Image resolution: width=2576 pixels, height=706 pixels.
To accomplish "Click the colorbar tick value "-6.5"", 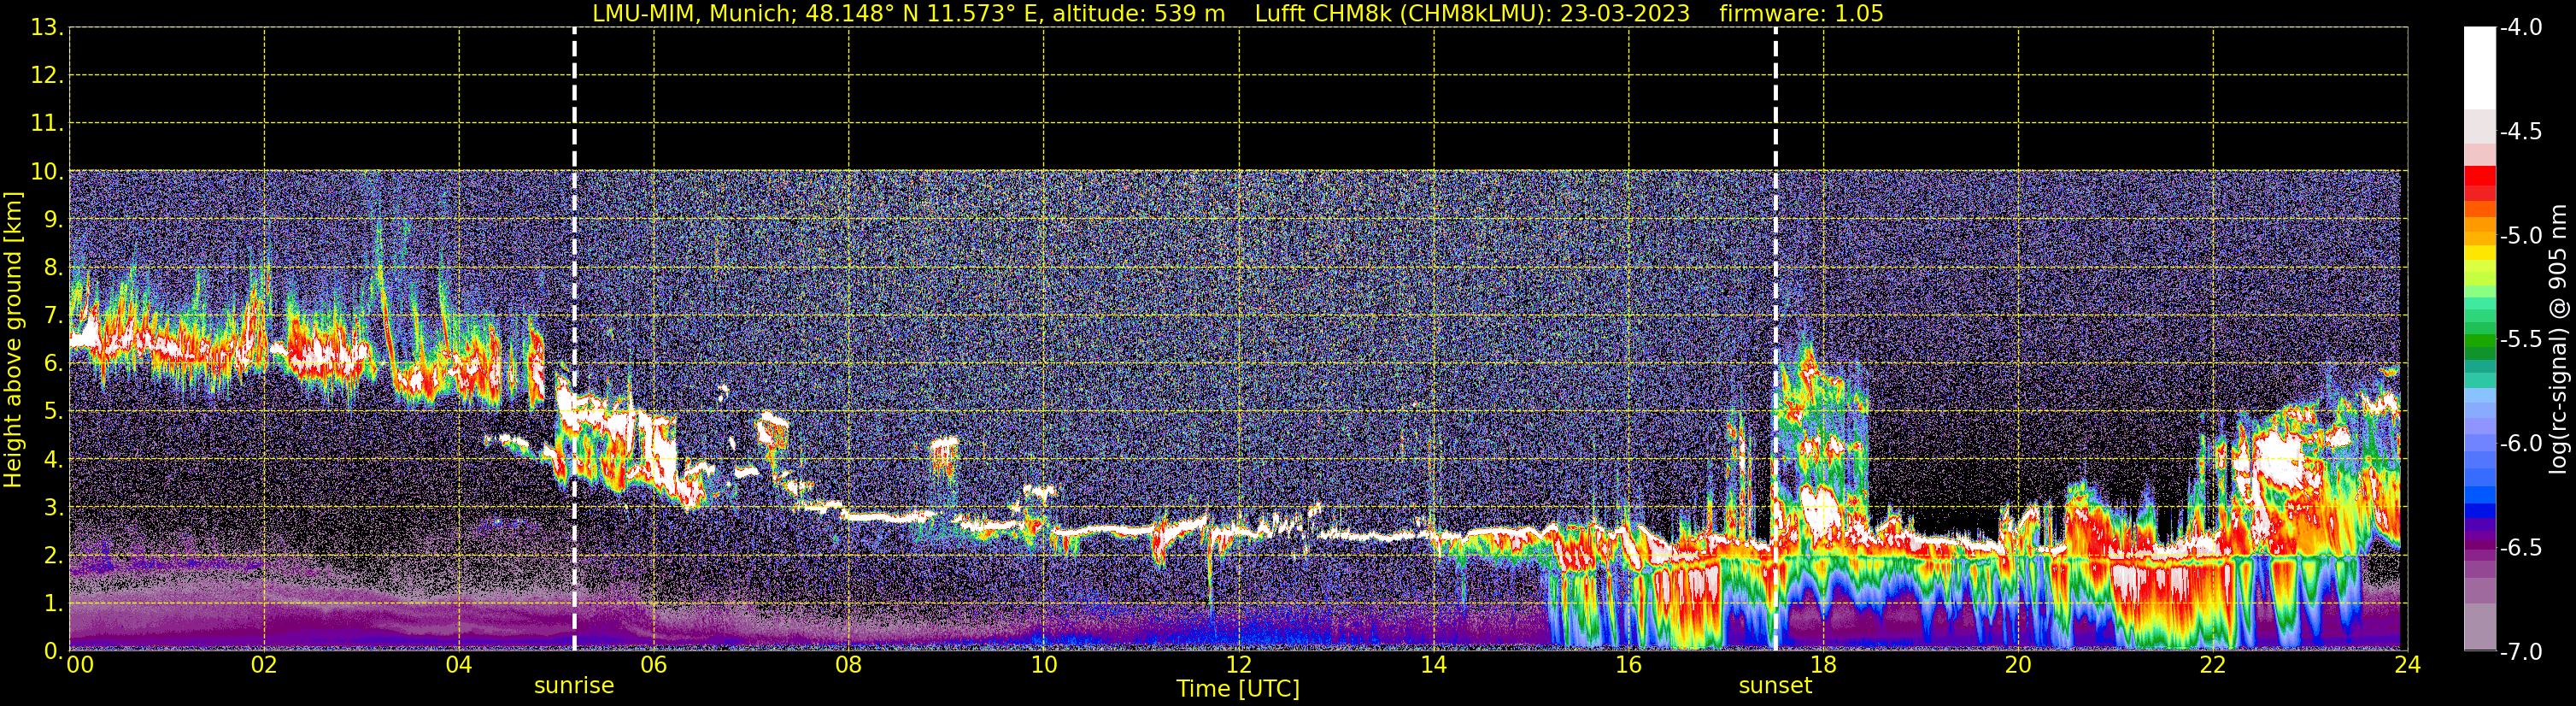I will click(x=2520, y=547).
